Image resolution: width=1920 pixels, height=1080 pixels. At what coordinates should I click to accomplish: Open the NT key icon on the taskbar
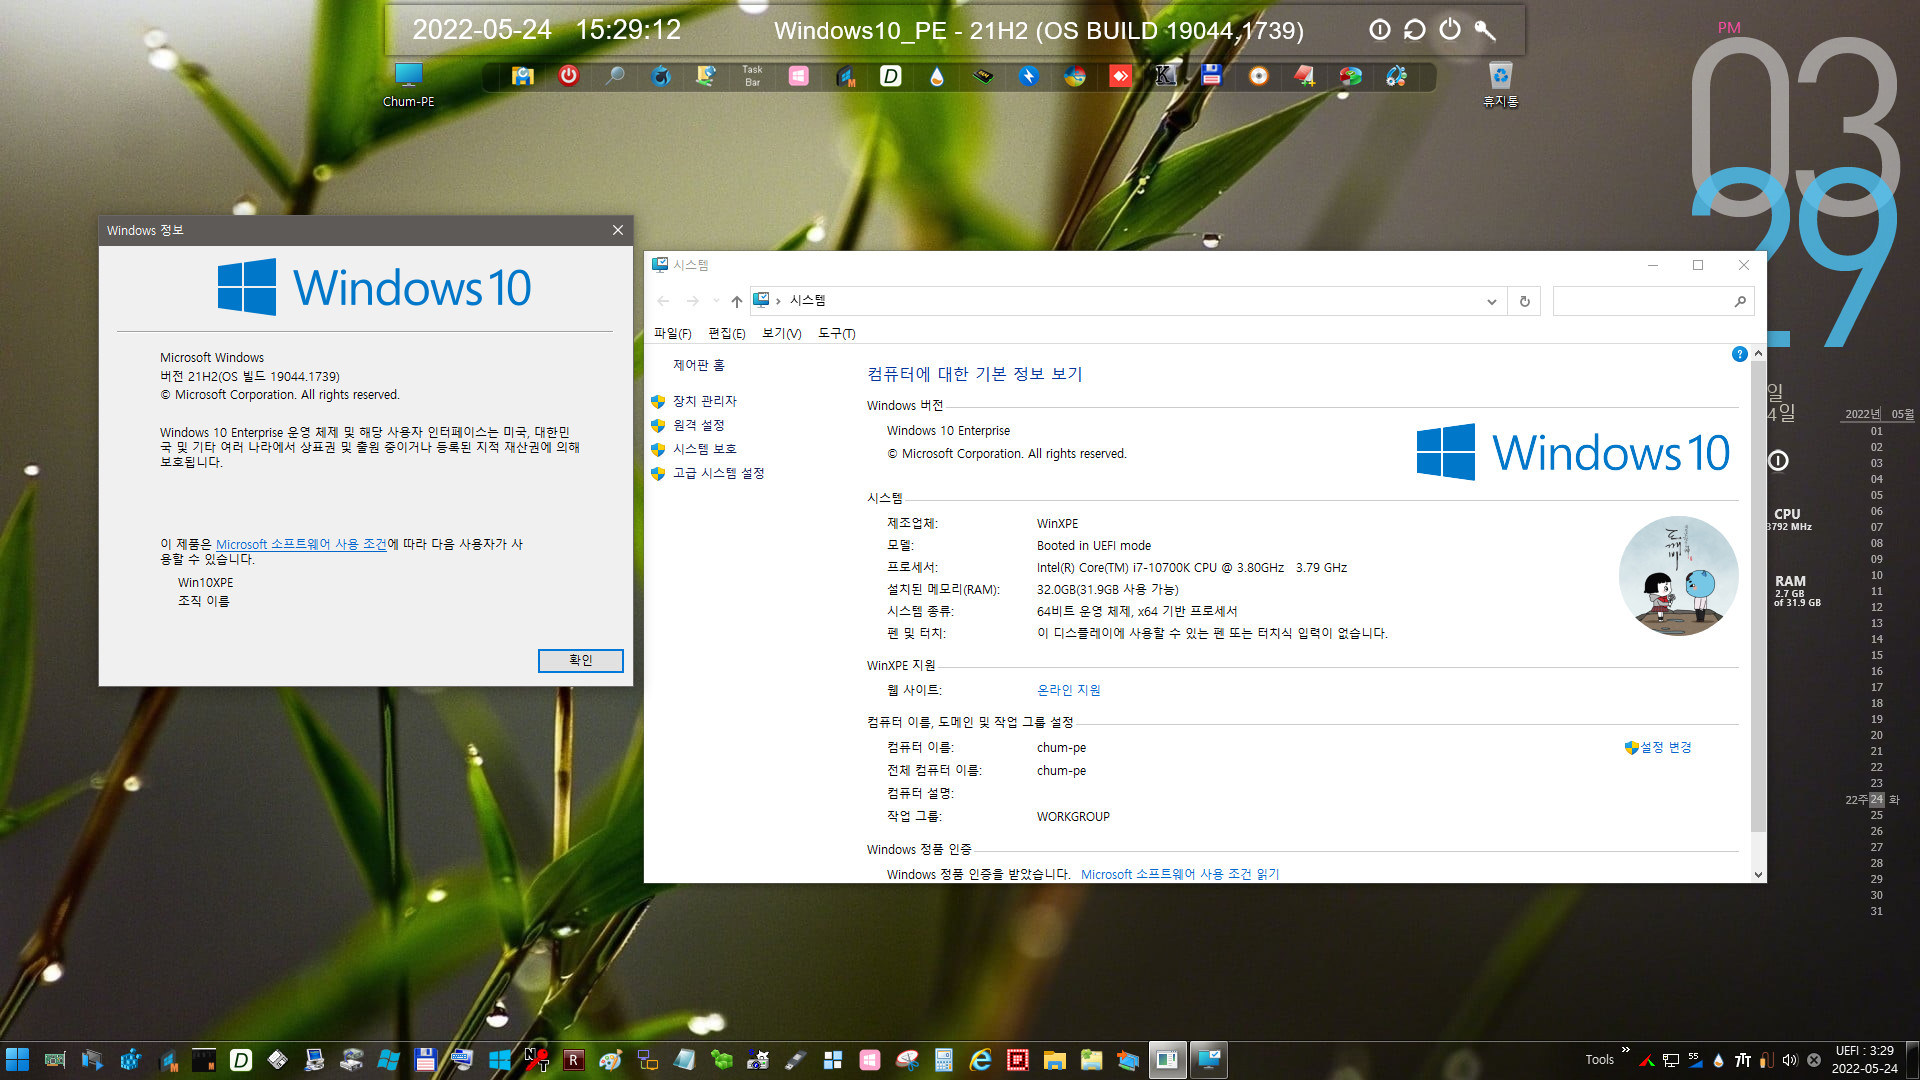537,1060
